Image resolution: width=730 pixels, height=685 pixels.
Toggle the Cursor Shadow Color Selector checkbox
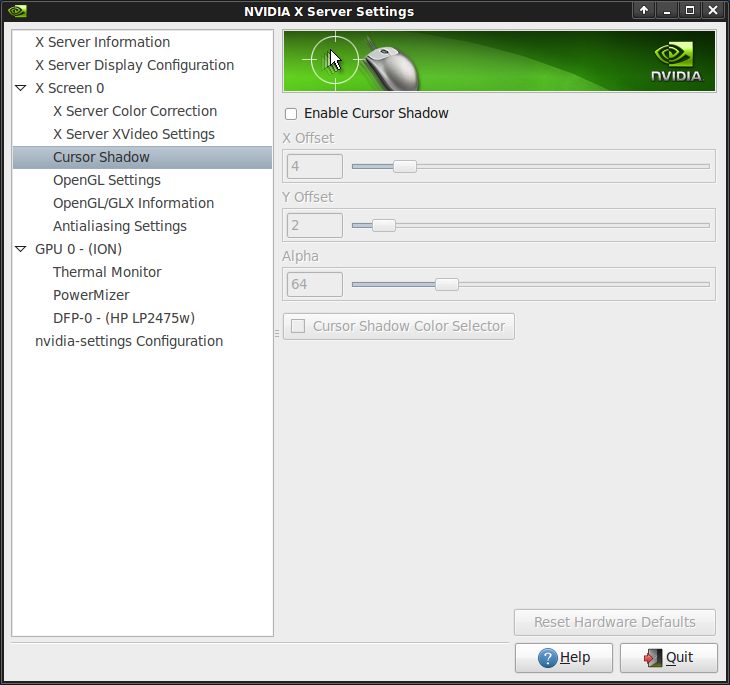298,326
